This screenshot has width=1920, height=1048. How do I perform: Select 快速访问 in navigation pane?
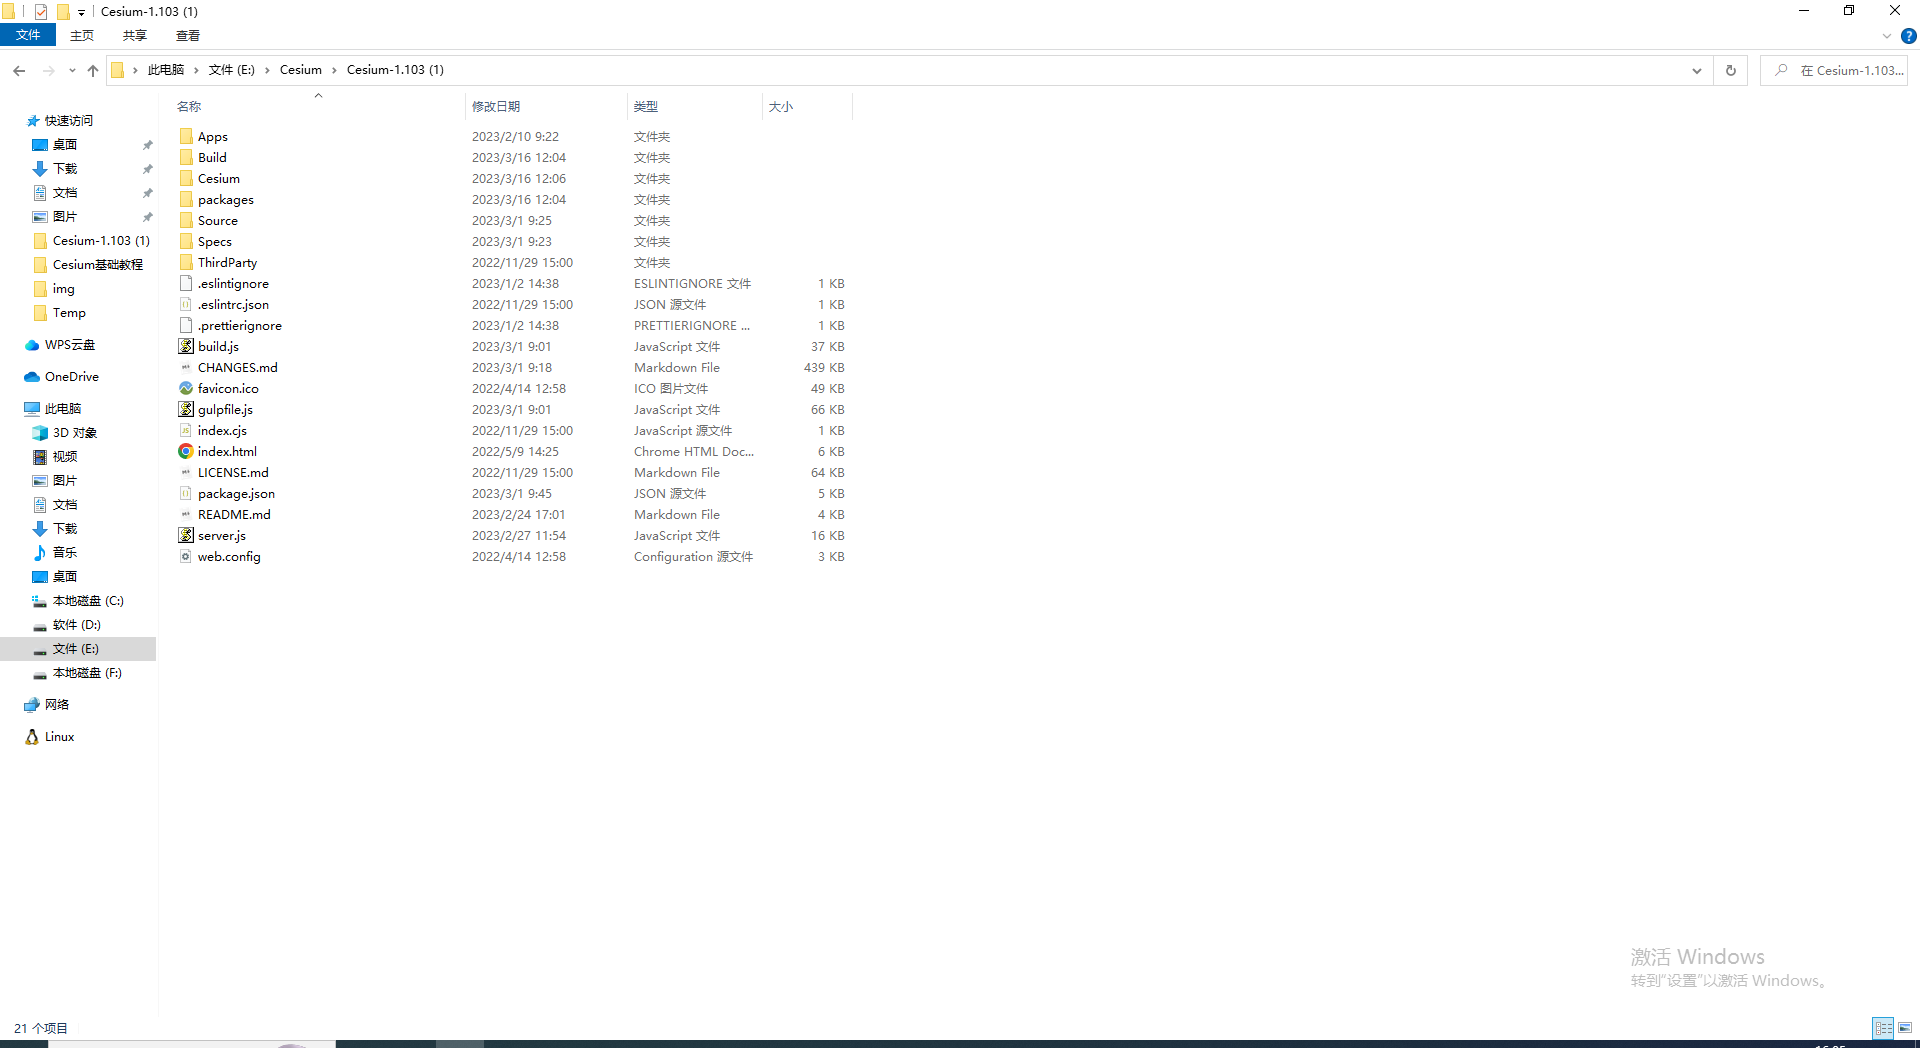coord(68,121)
